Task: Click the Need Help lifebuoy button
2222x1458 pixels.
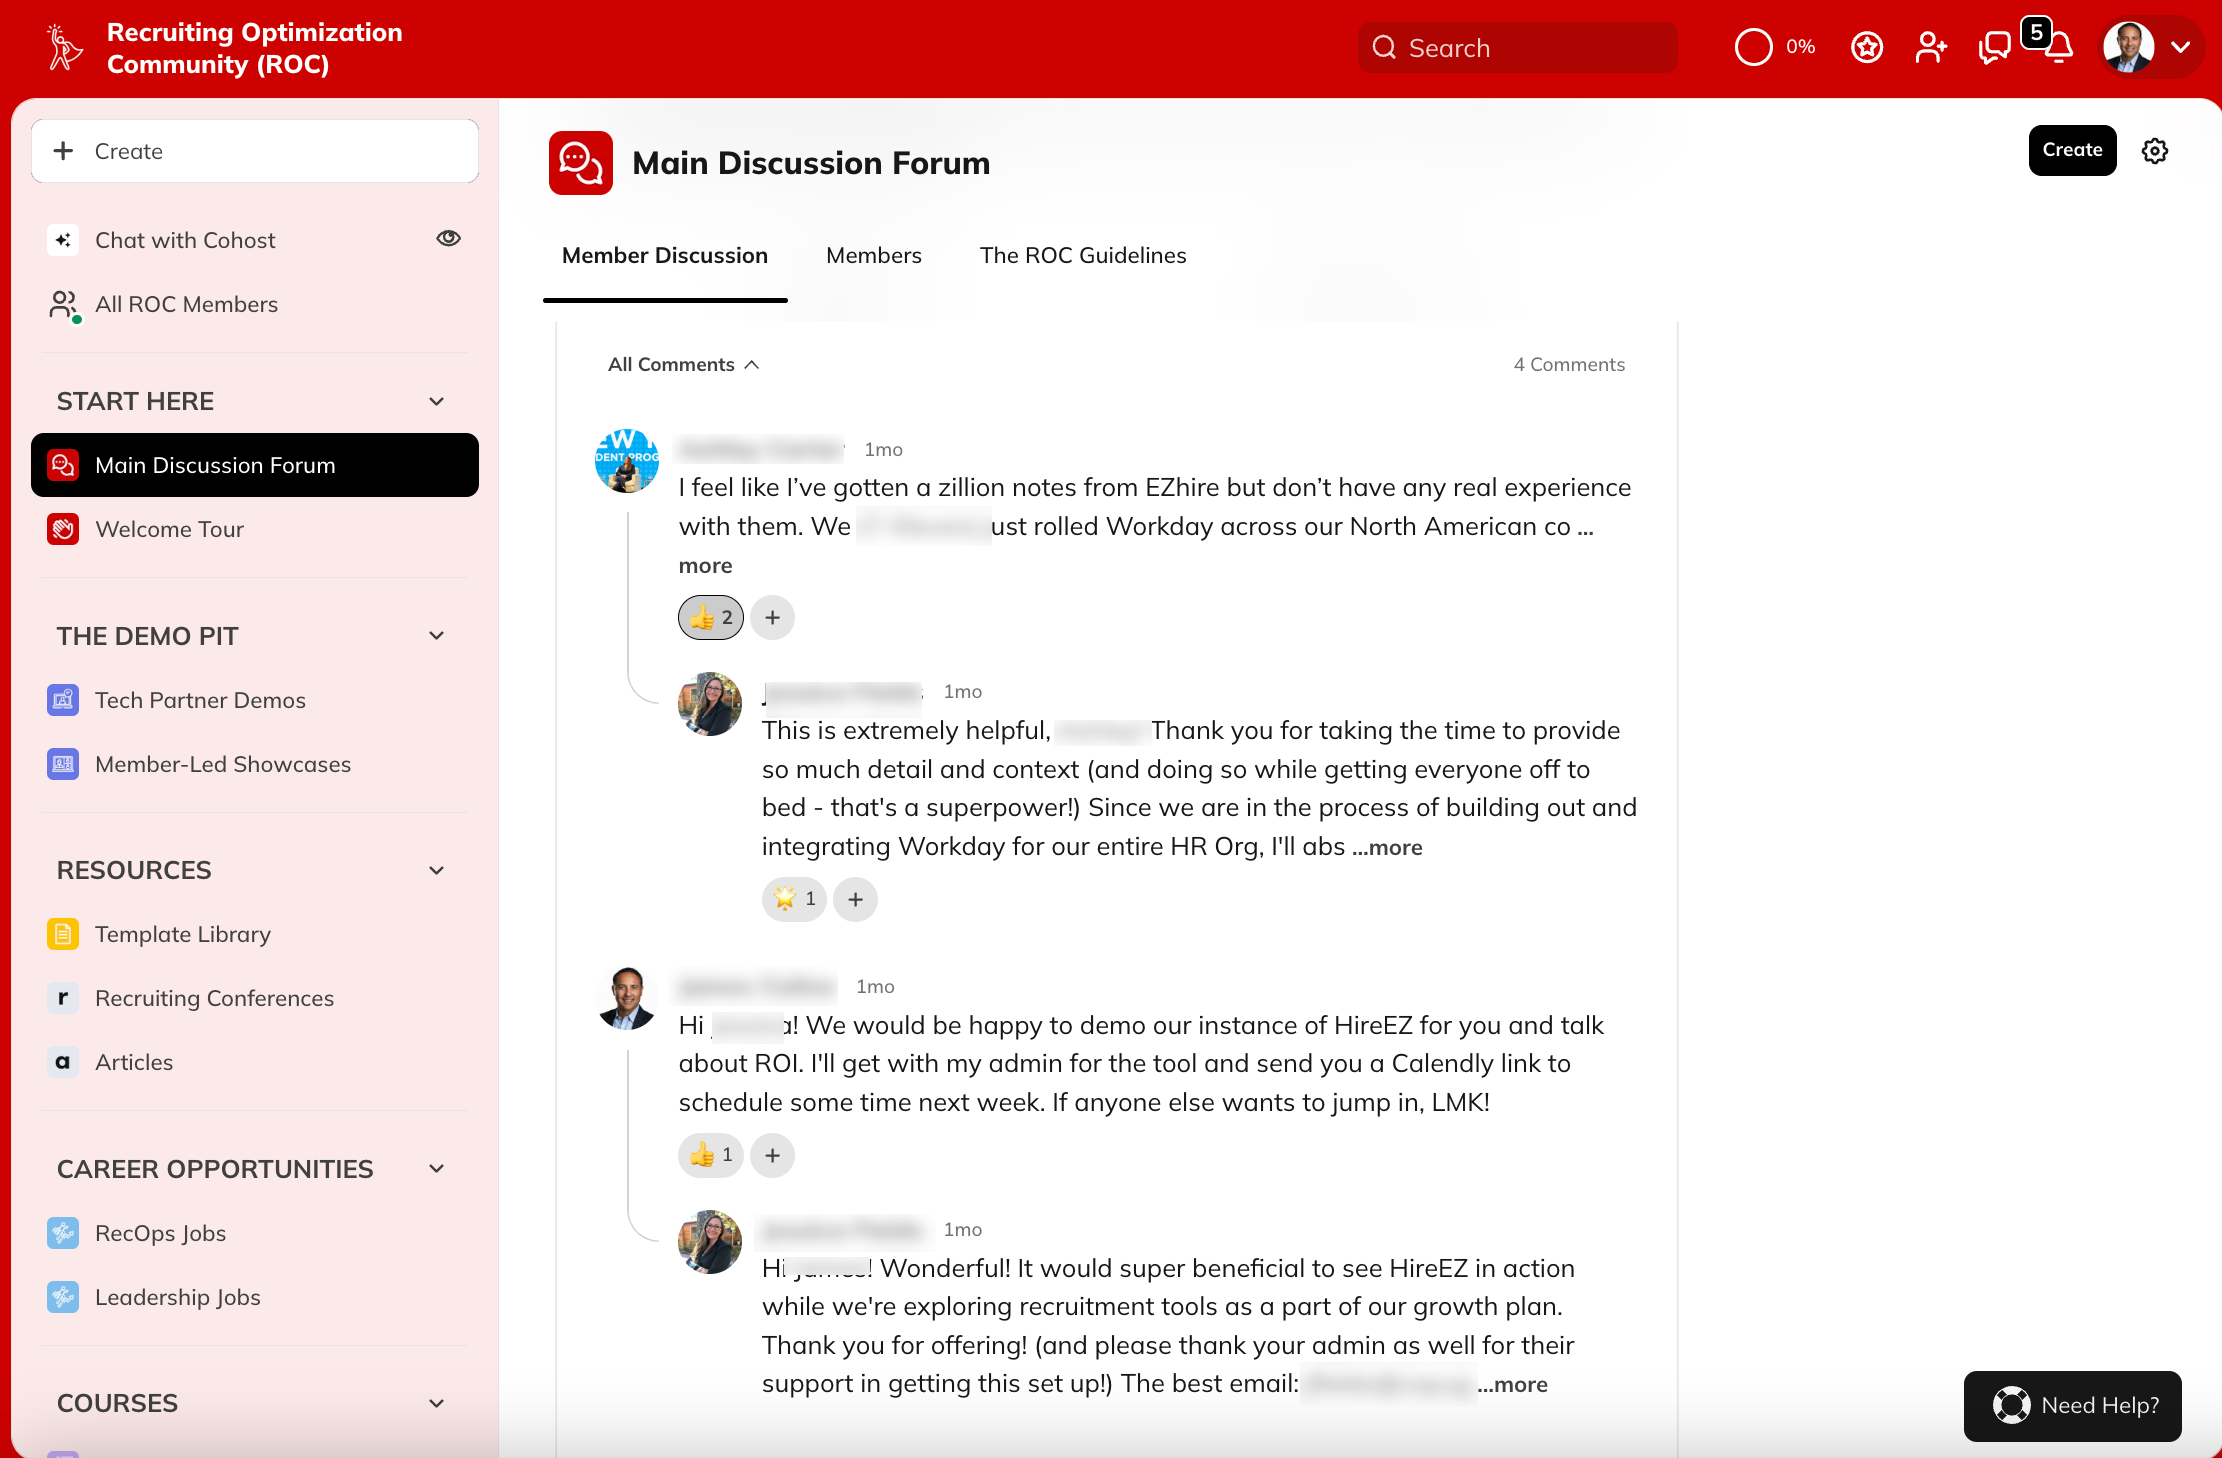Action: [2072, 1405]
